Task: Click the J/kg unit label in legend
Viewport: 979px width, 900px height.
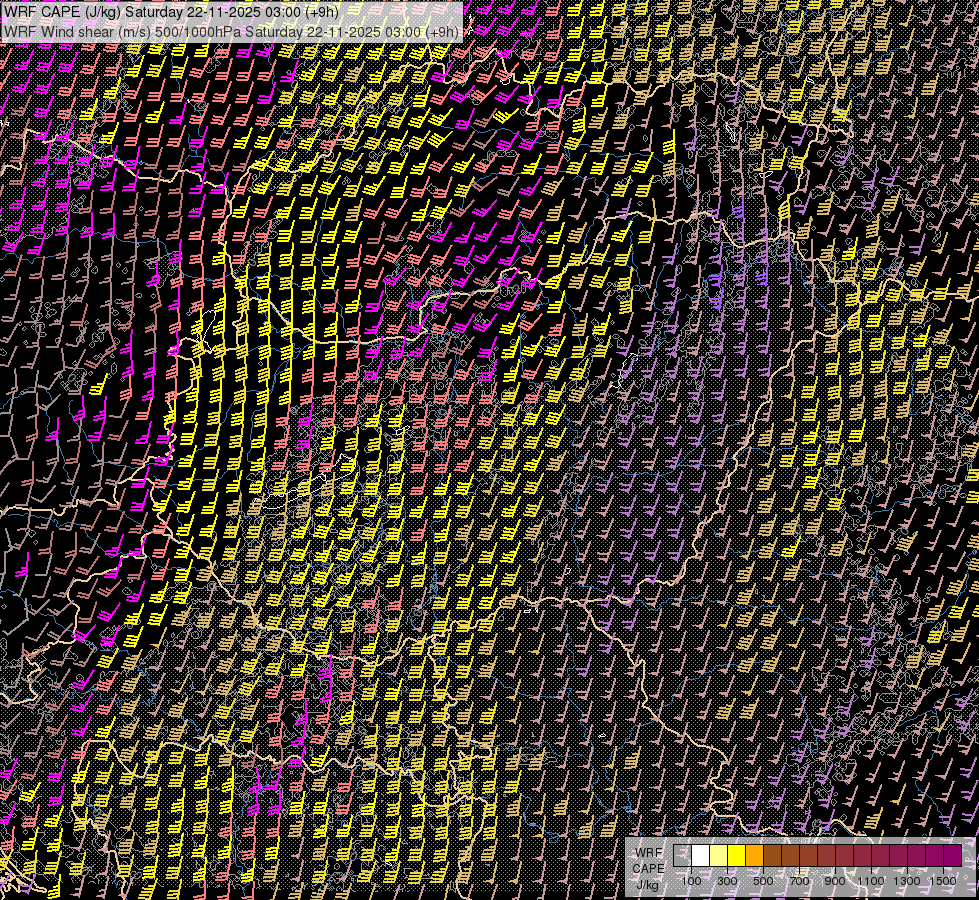Action: coord(647,885)
